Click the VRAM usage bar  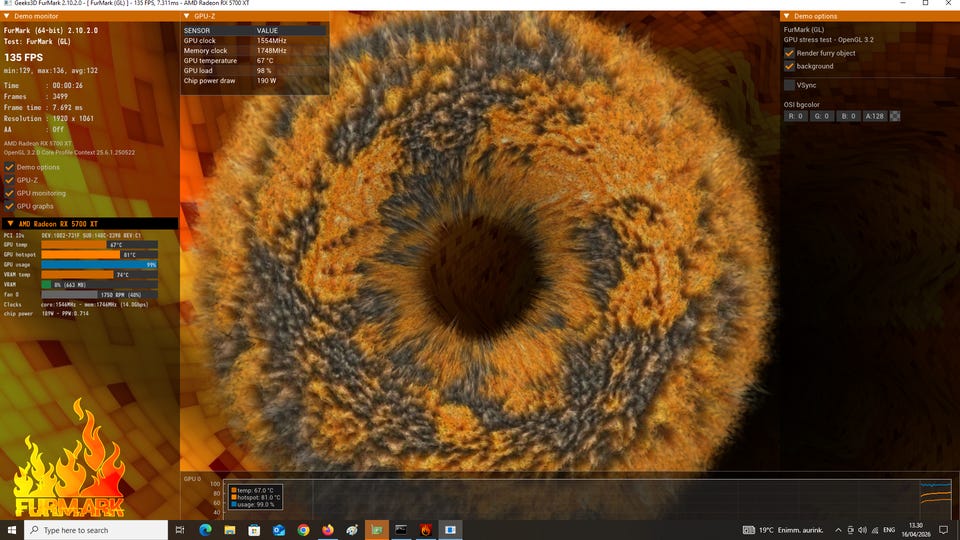(x=99, y=284)
